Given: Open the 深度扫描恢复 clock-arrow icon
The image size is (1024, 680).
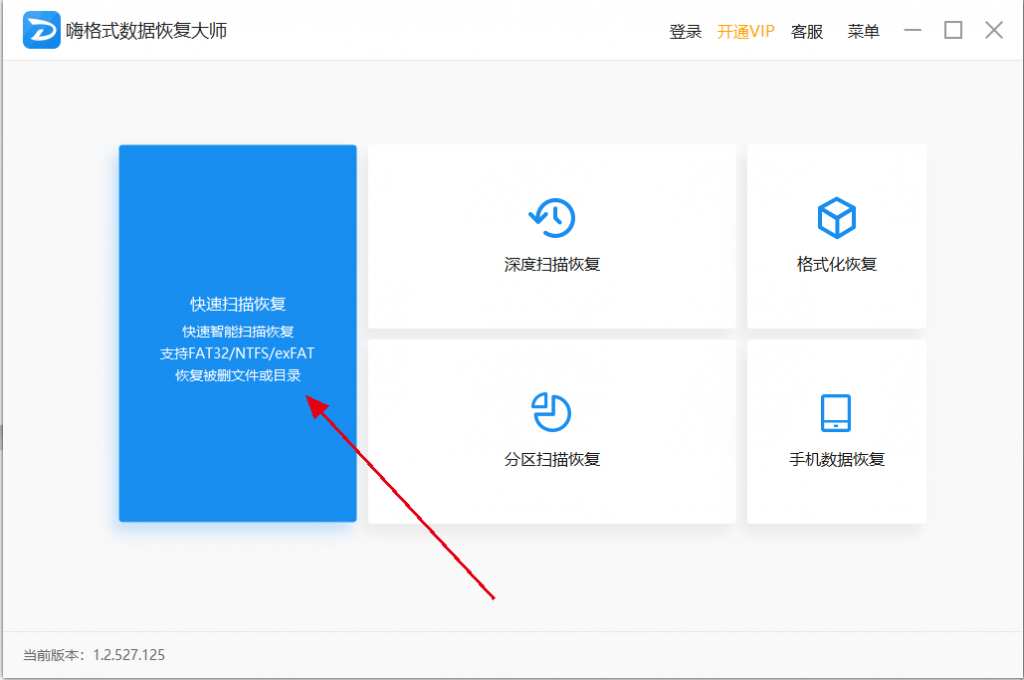Looking at the screenshot, I should (x=552, y=218).
